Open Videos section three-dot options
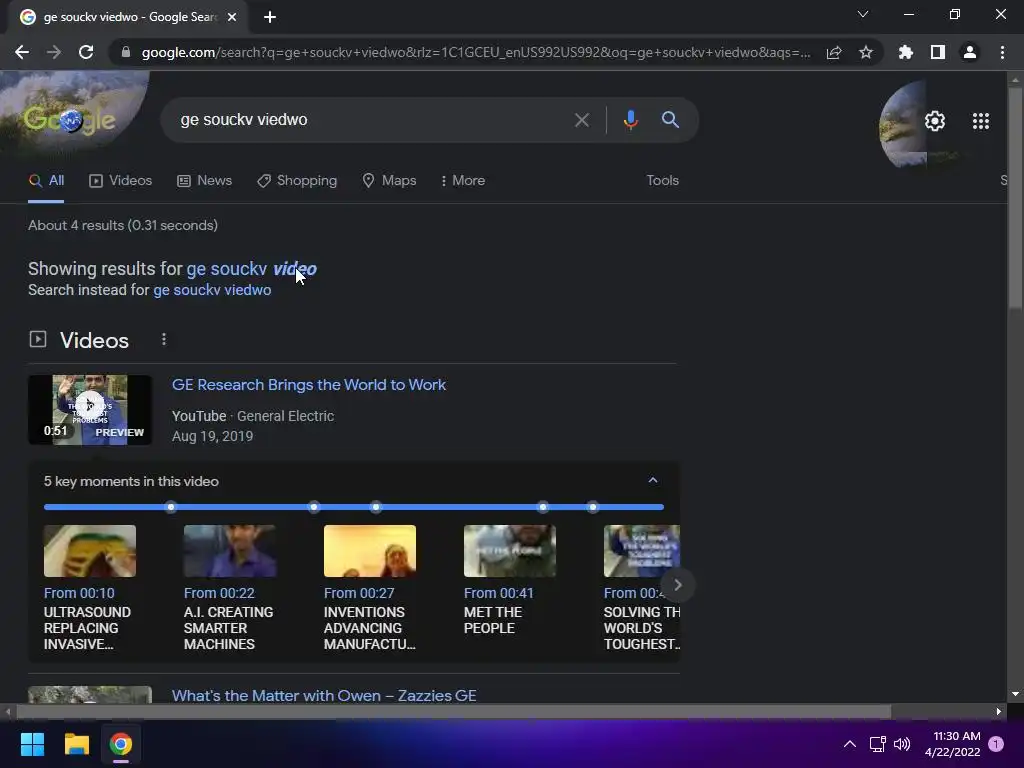 click(x=164, y=340)
